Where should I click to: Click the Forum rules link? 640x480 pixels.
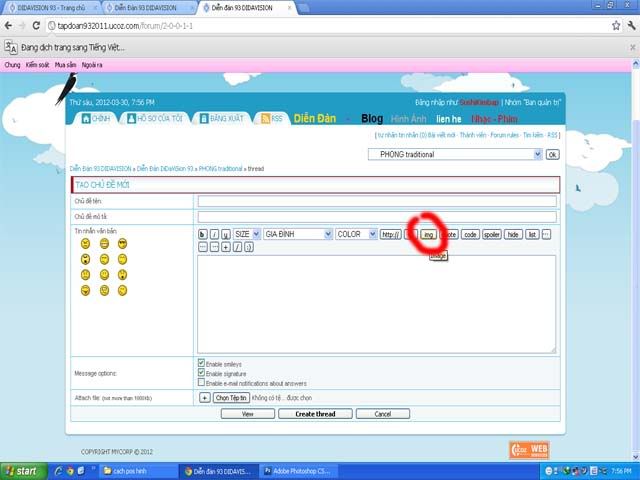[504, 135]
